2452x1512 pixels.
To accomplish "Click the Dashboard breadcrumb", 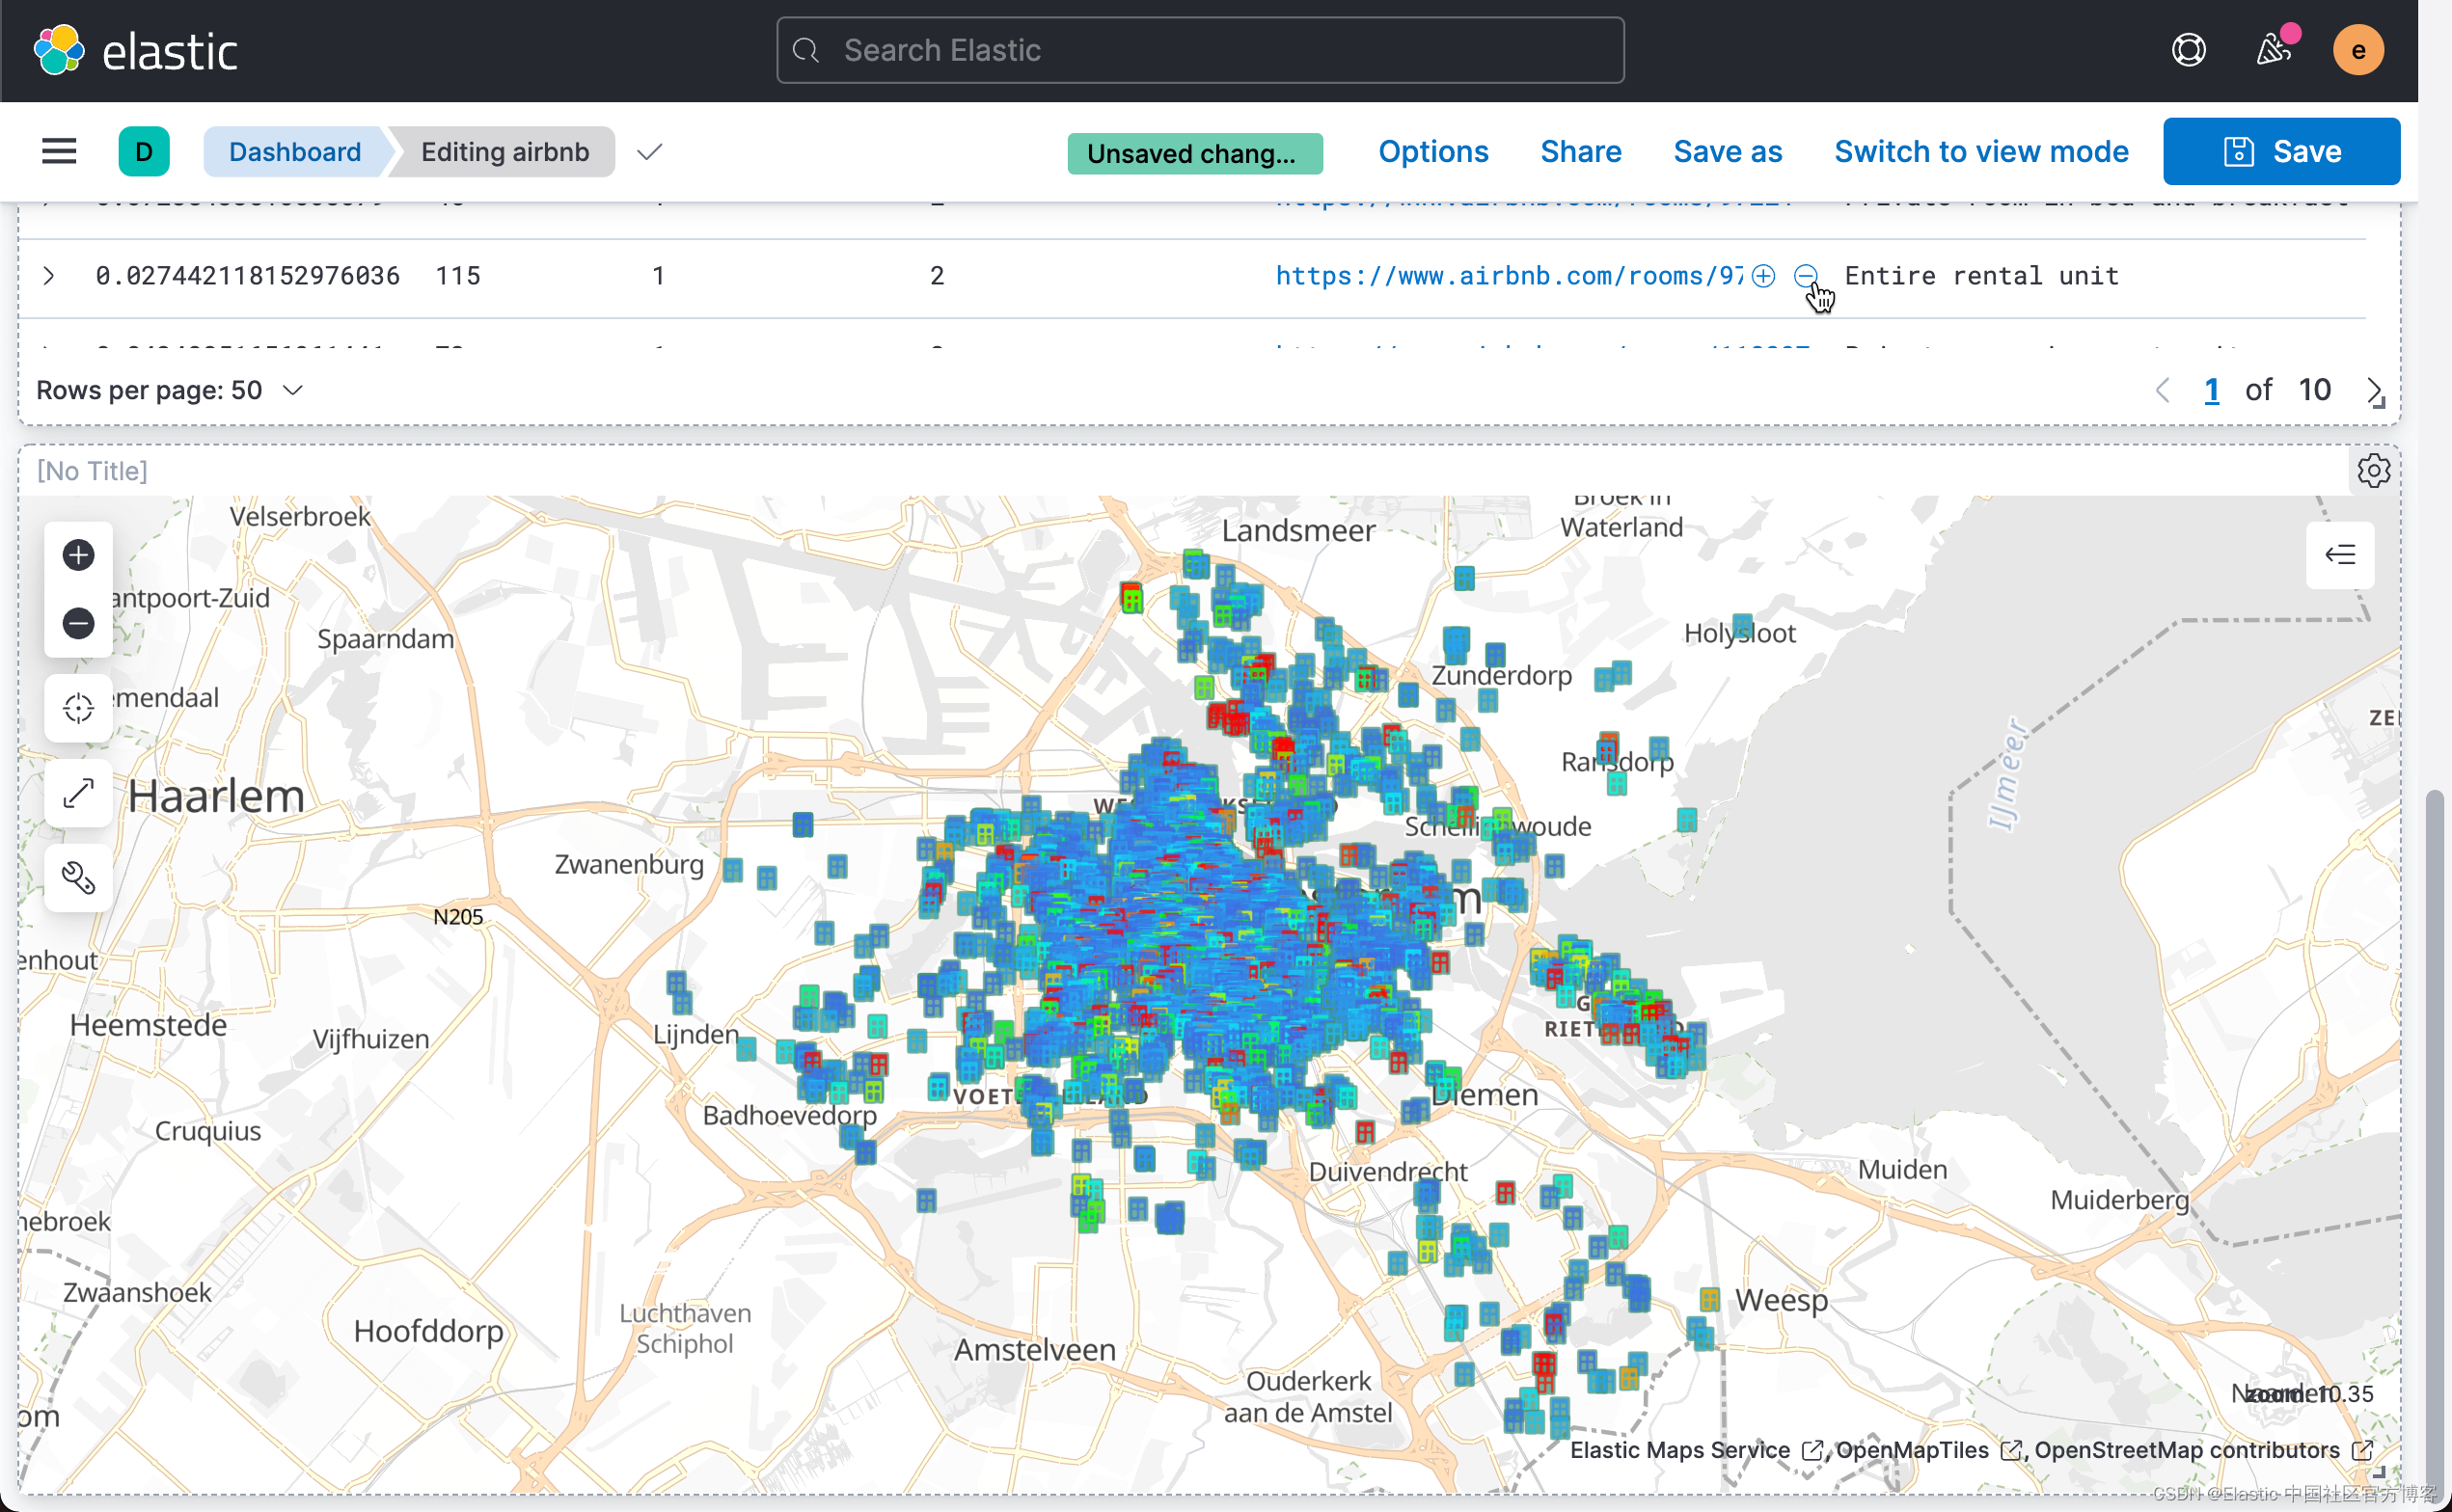I will (x=295, y=152).
